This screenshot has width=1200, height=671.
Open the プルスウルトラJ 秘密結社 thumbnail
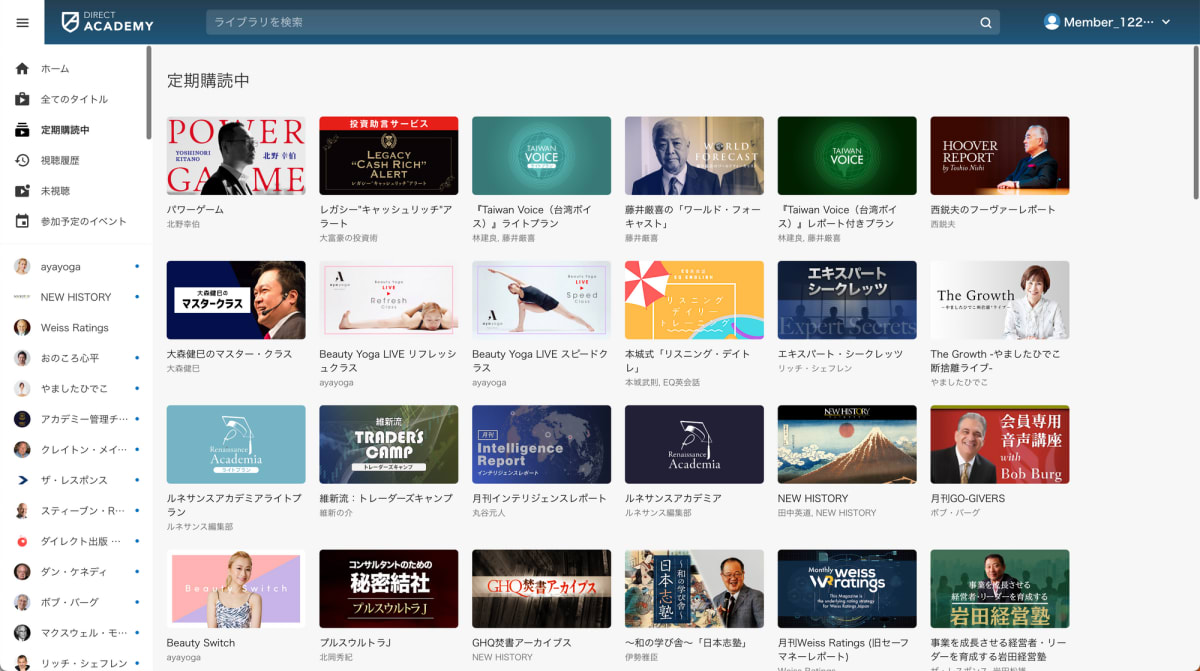coord(389,588)
